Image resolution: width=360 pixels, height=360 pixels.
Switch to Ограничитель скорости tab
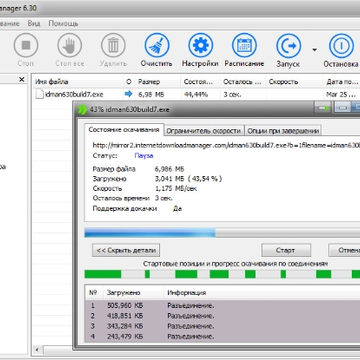pyautogui.click(x=204, y=131)
